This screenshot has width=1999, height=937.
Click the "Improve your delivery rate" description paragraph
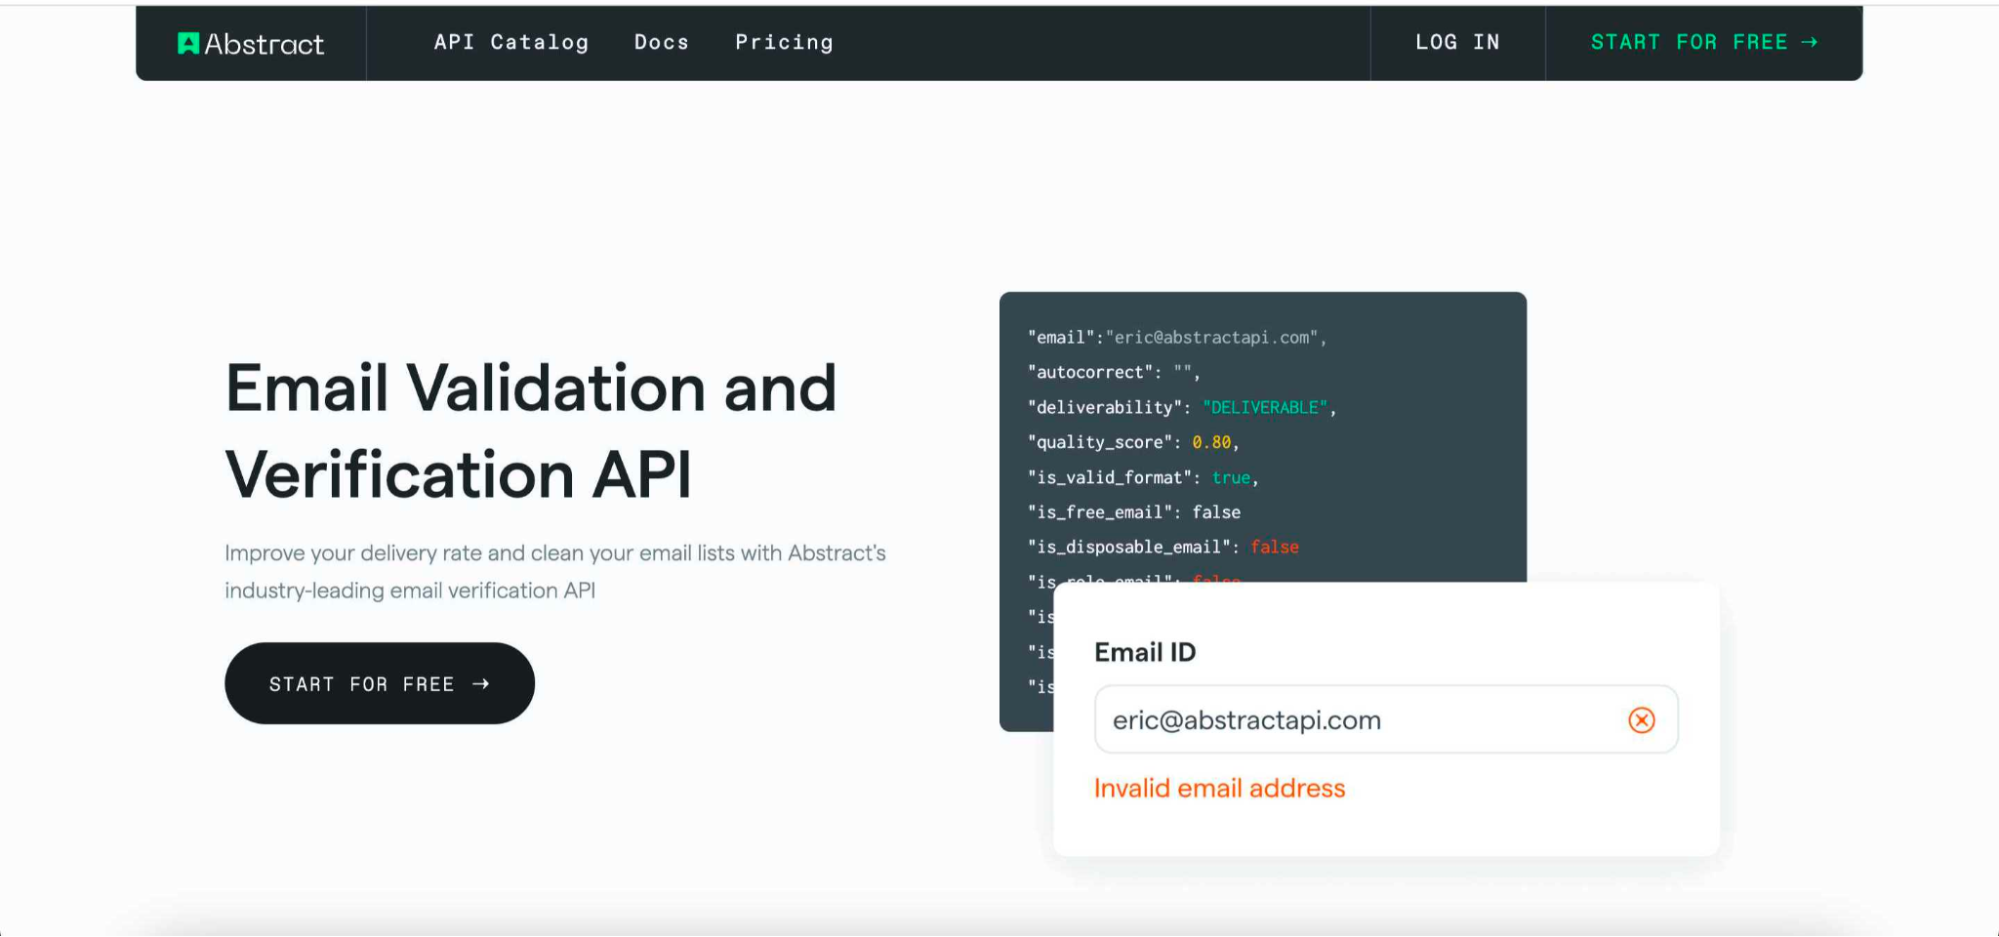555,571
